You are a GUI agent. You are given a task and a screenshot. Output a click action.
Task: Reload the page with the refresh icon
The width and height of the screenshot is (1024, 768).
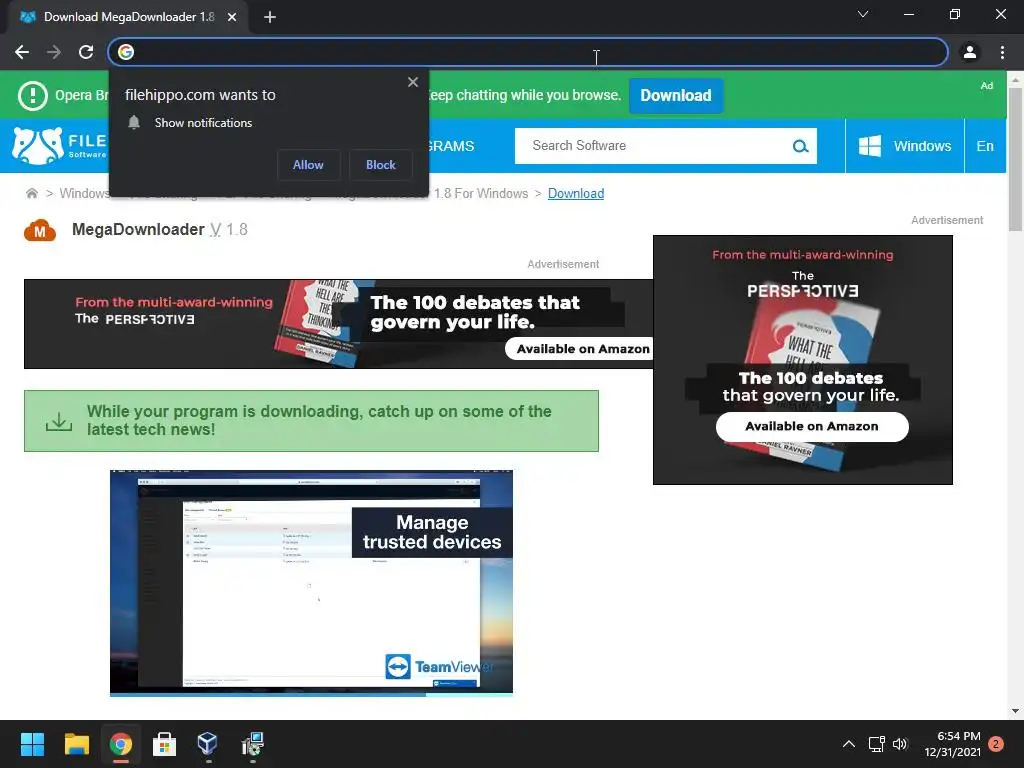point(86,52)
